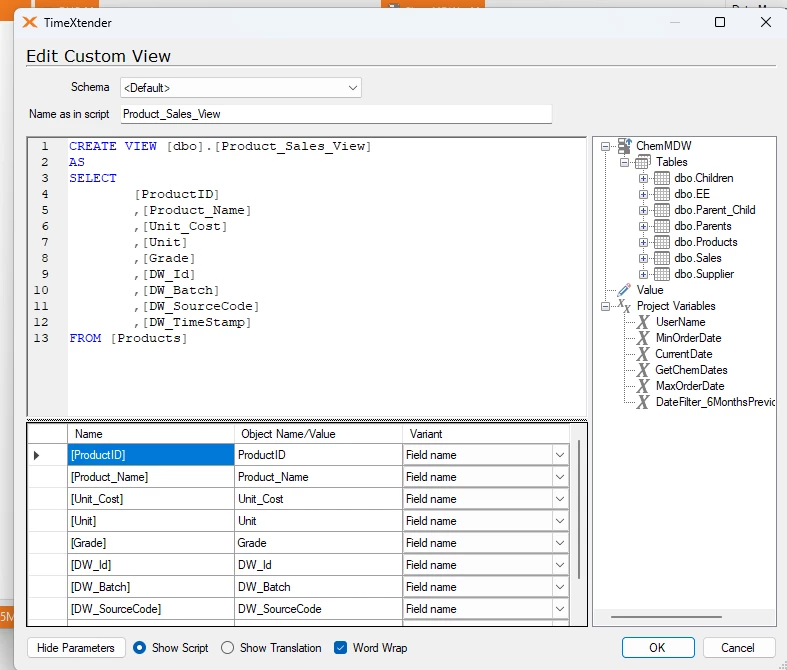Viewport: 787px width, 670px height.
Task: Click the Product_Name object value cell
Action: pyautogui.click(x=318, y=477)
